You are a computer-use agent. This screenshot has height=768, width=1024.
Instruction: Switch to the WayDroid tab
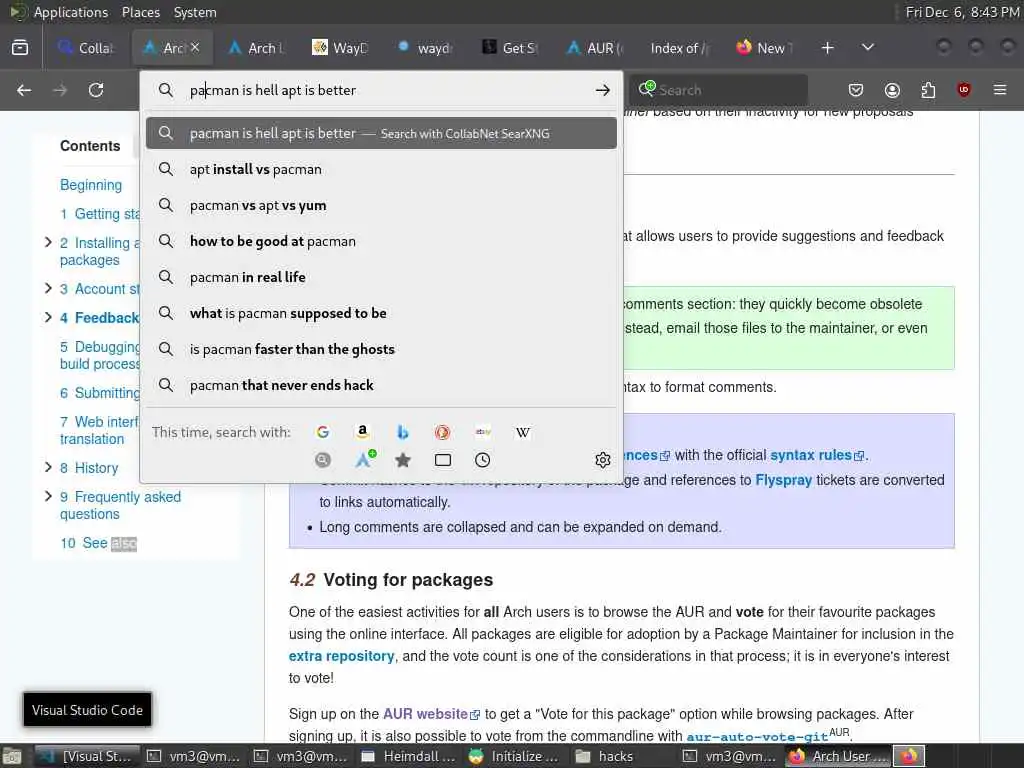coord(341,48)
